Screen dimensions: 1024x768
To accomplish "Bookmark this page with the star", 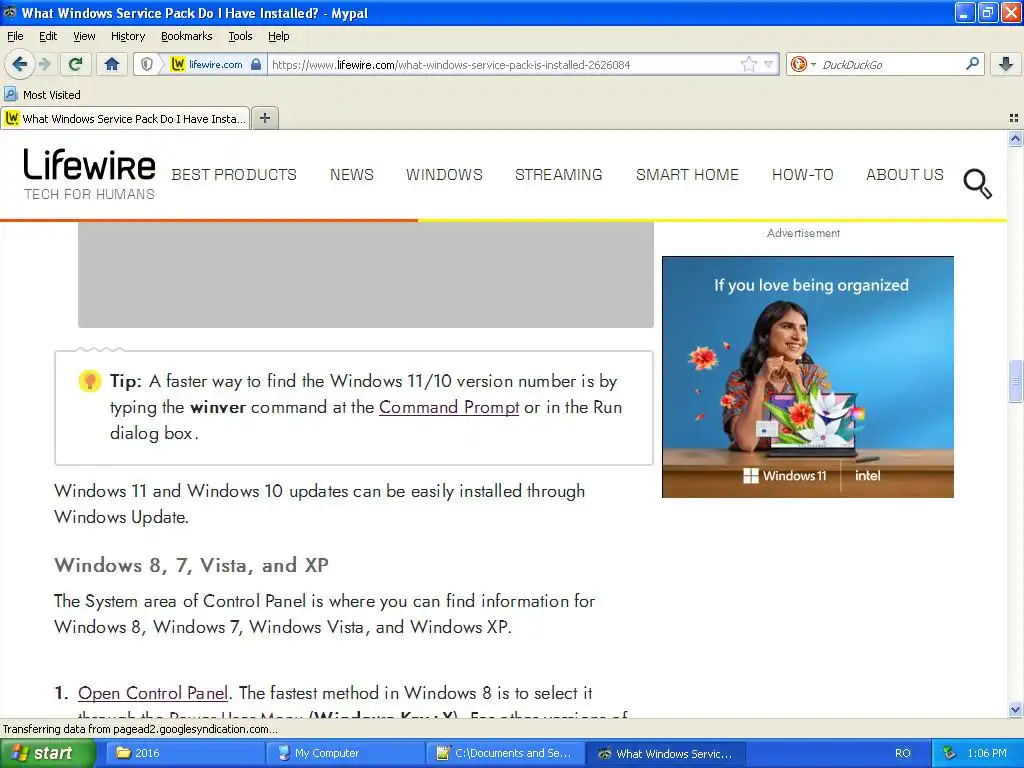I will (748, 64).
